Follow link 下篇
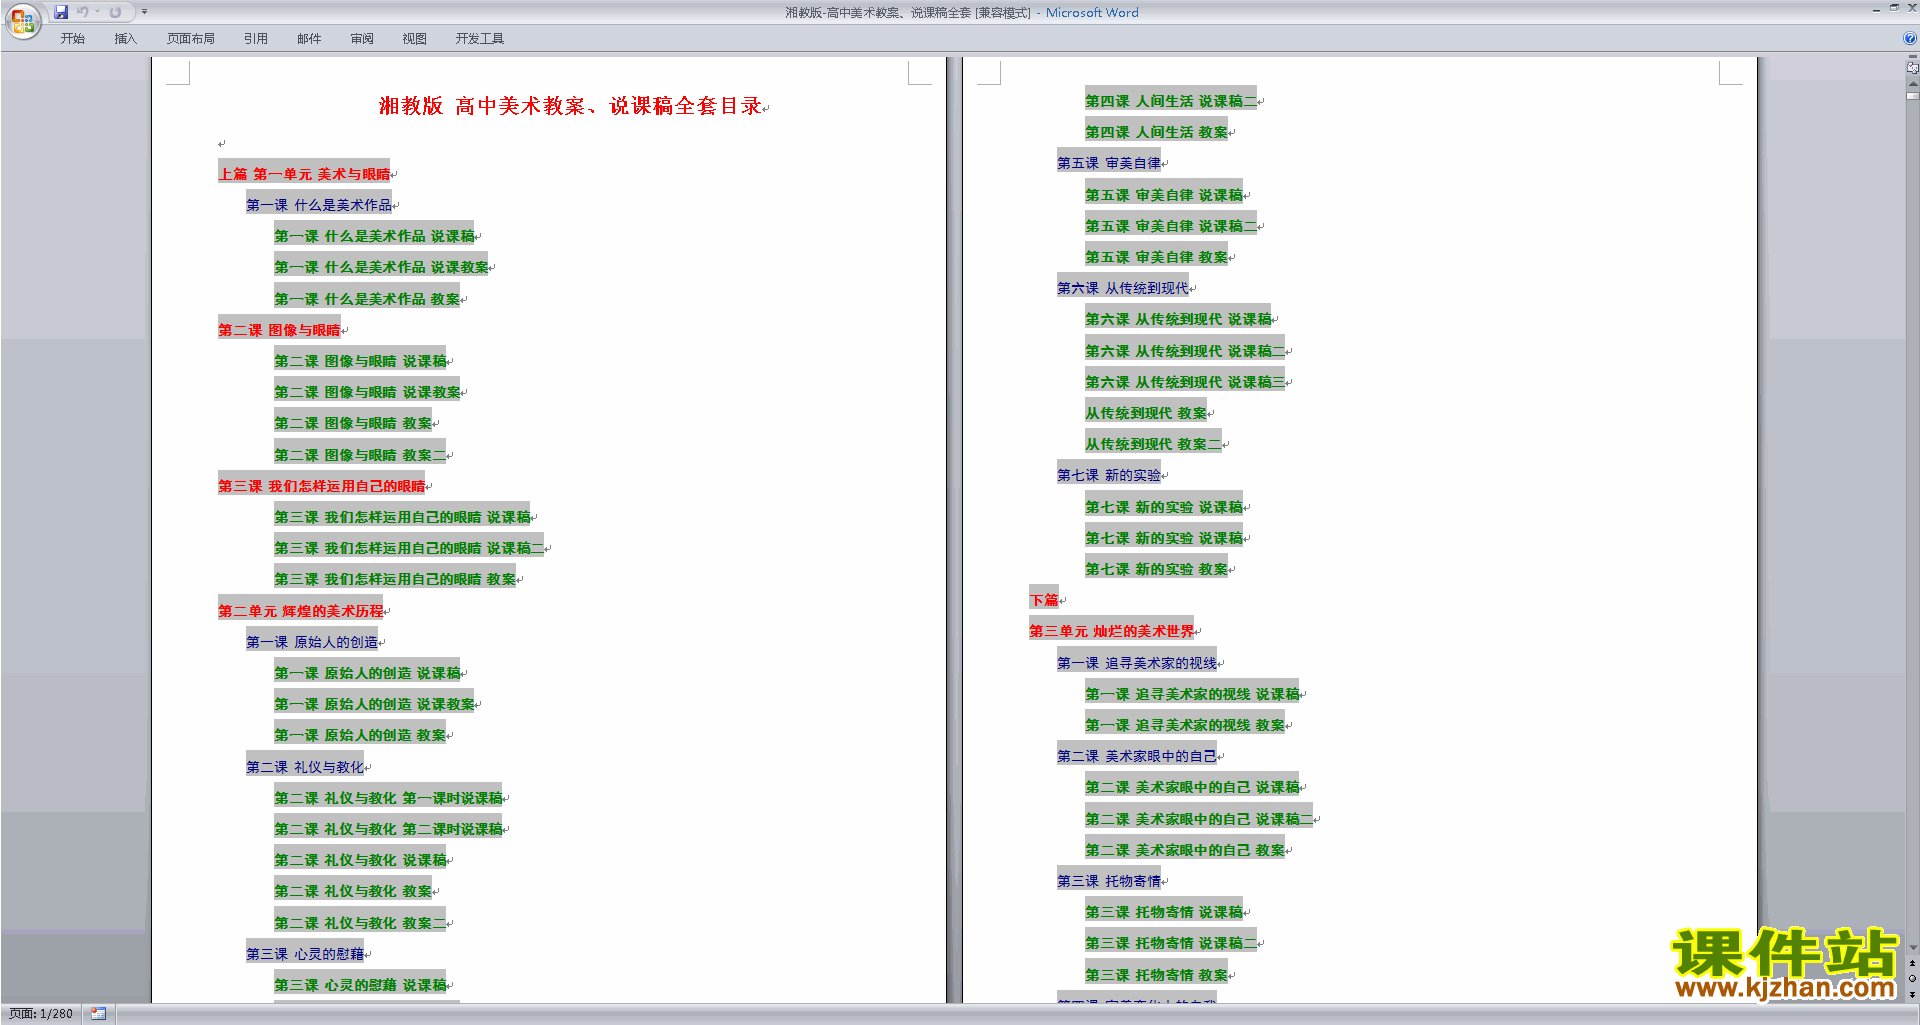 point(1044,600)
